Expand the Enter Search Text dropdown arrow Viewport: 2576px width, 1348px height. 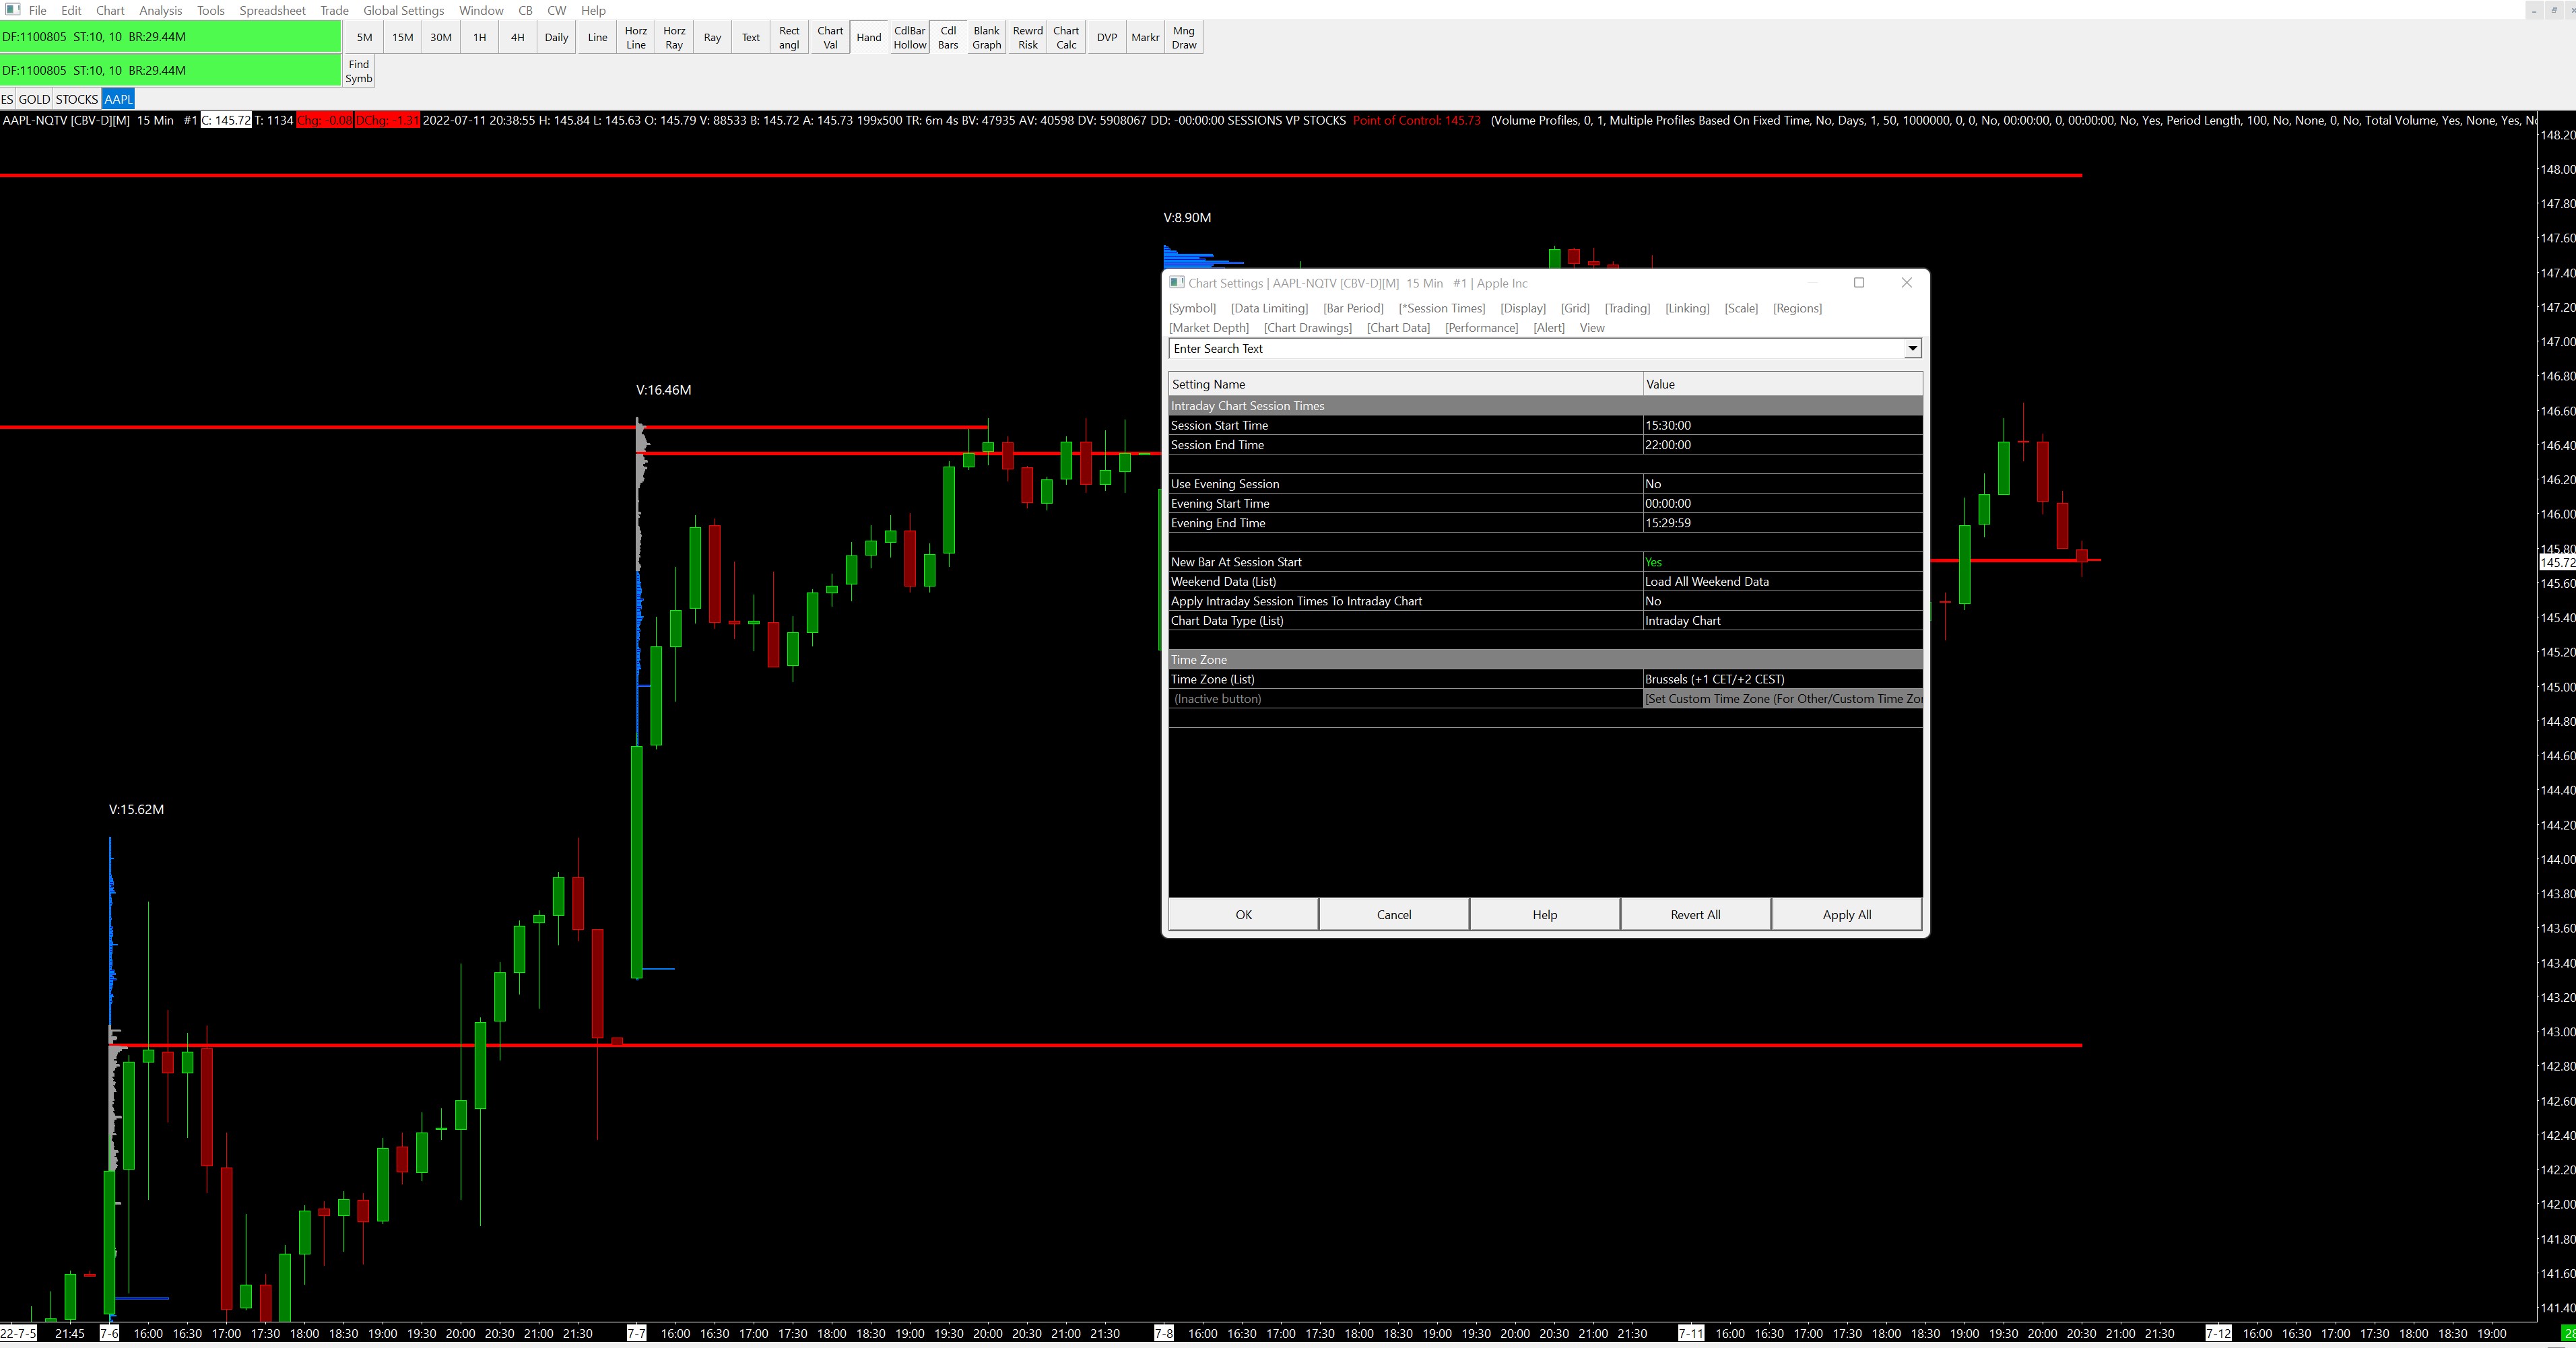pos(1911,349)
